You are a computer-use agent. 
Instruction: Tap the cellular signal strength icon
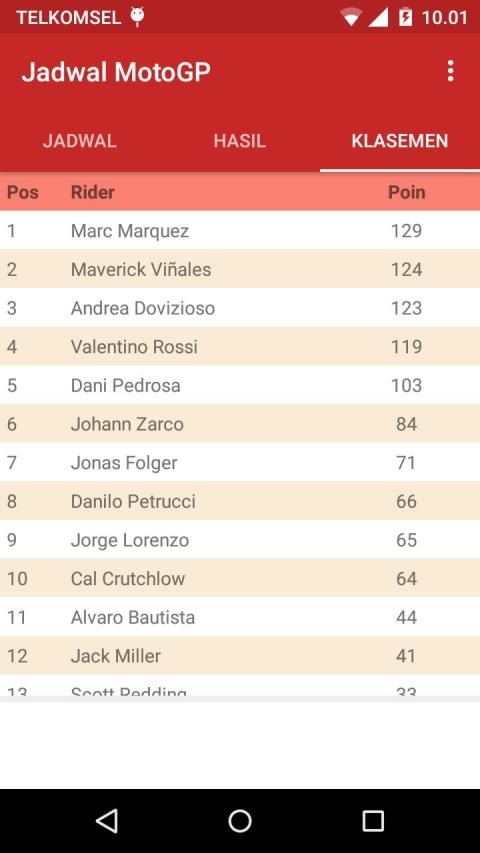[x=378, y=17]
